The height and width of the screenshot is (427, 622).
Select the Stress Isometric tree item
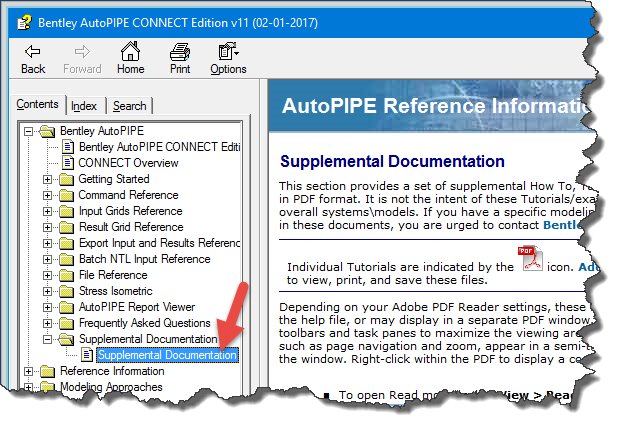pos(116,291)
